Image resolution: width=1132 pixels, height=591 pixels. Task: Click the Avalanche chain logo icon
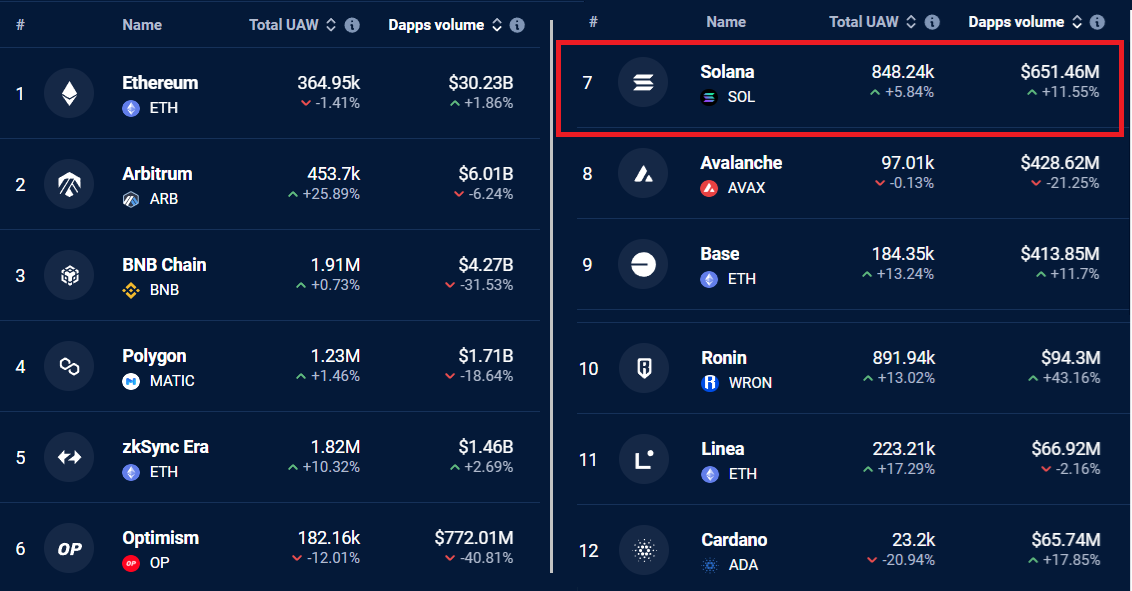(643, 173)
